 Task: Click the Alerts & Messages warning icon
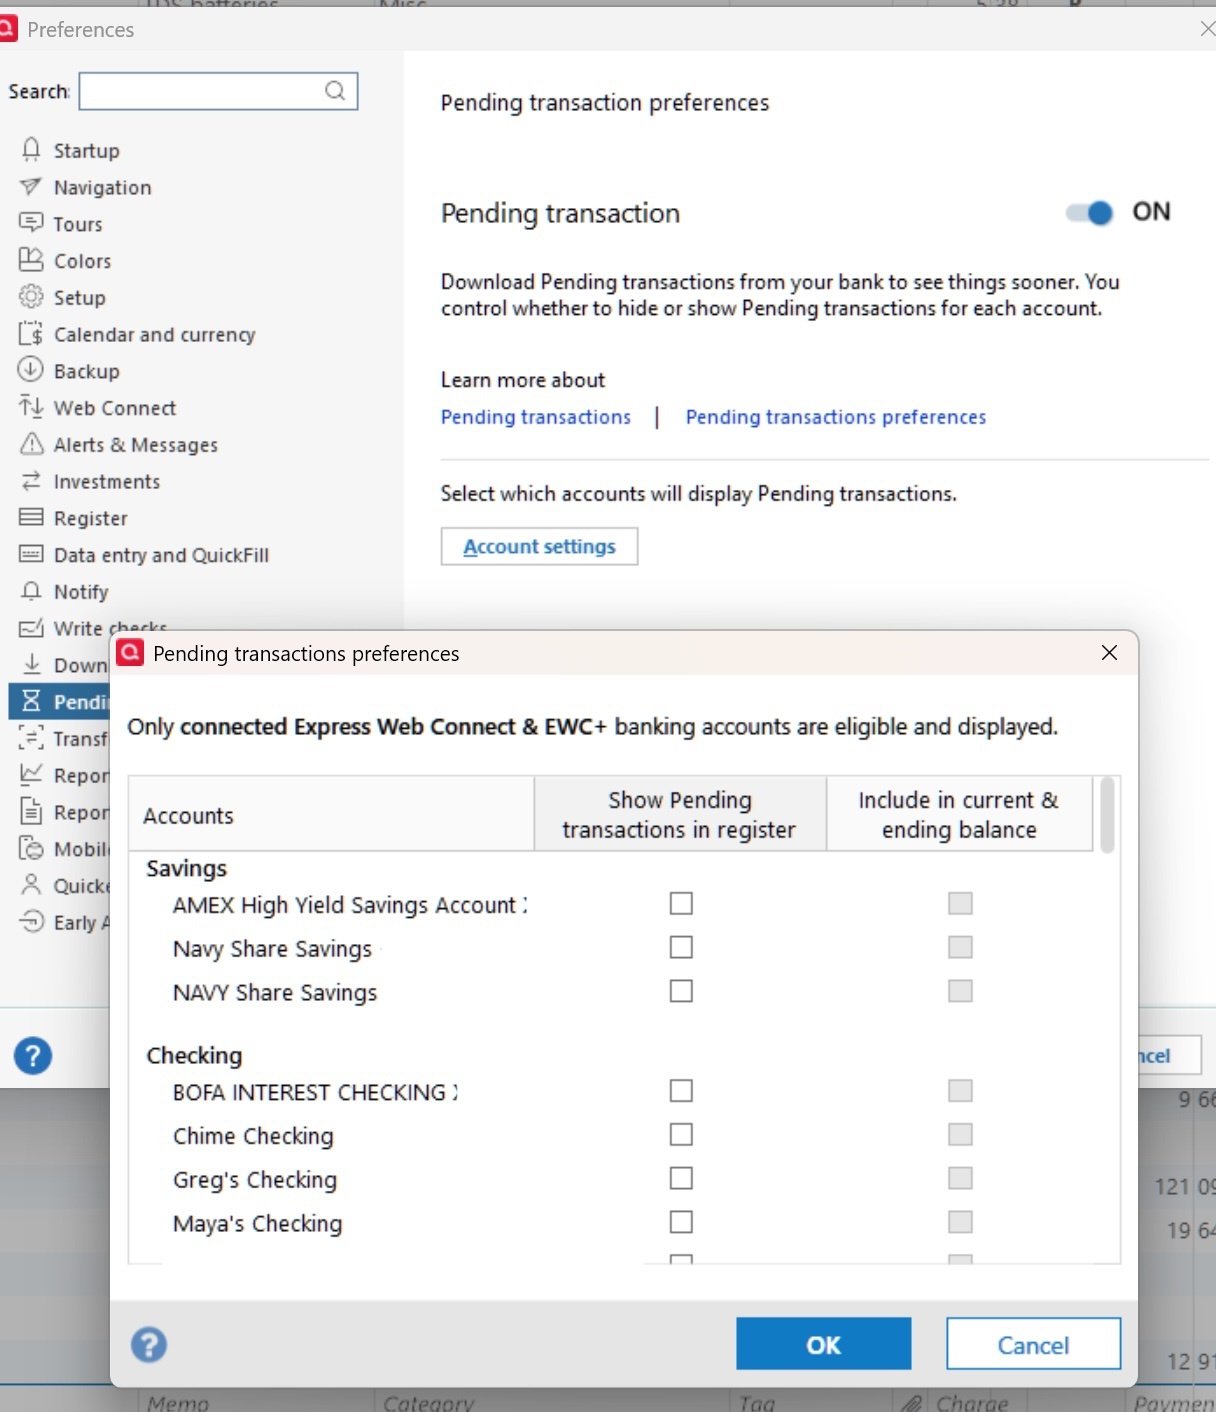[31, 444]
